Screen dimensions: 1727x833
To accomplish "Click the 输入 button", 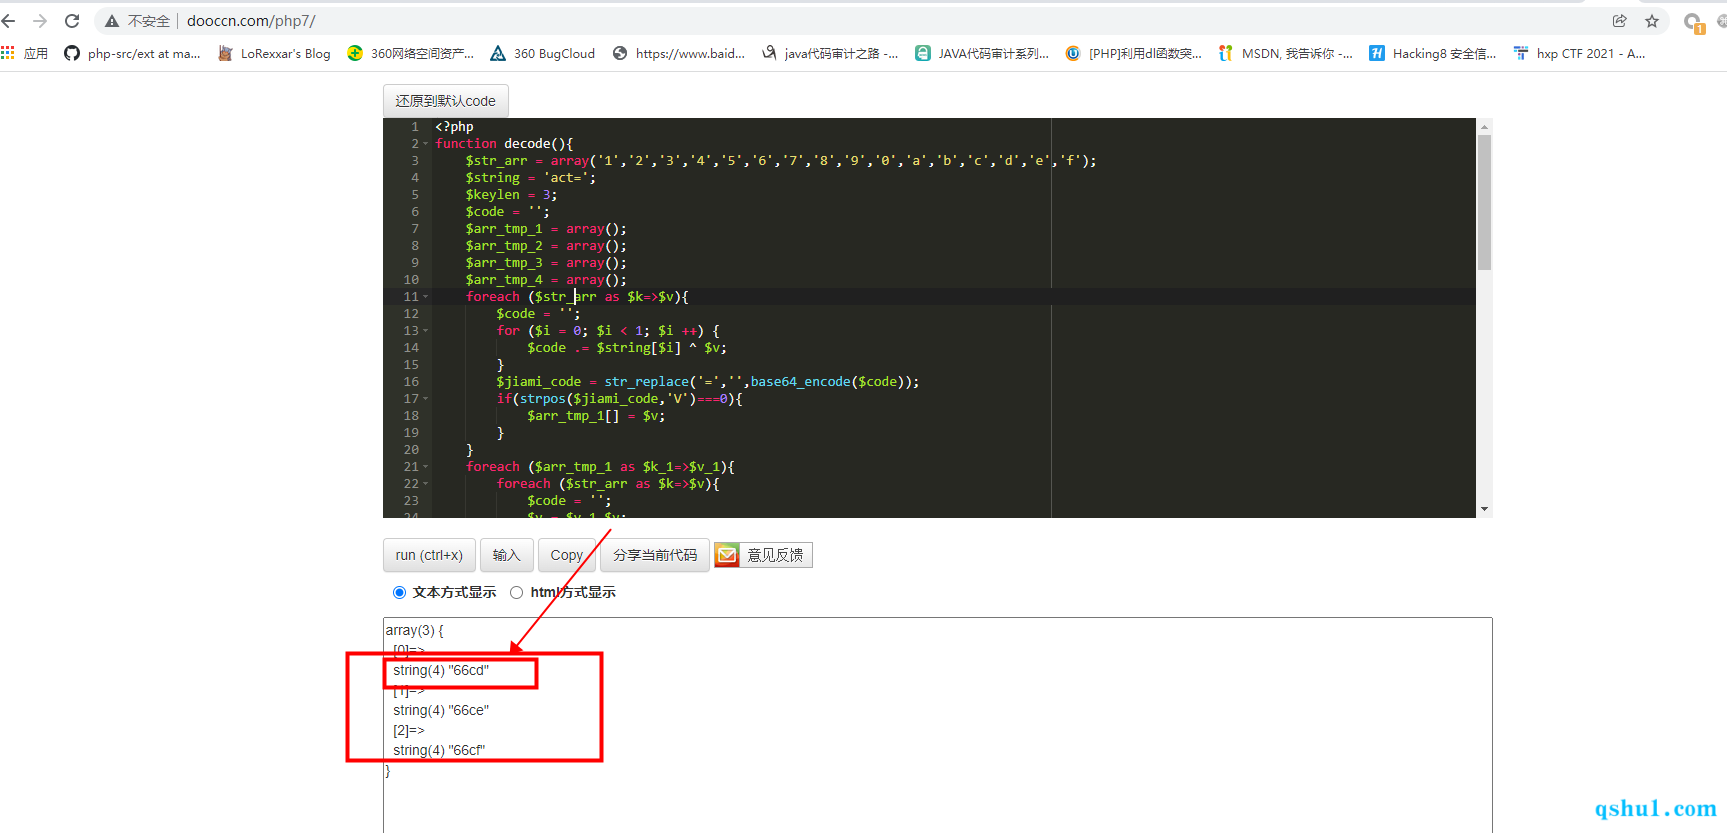I will pyautogui.click(x=506, y=555).
